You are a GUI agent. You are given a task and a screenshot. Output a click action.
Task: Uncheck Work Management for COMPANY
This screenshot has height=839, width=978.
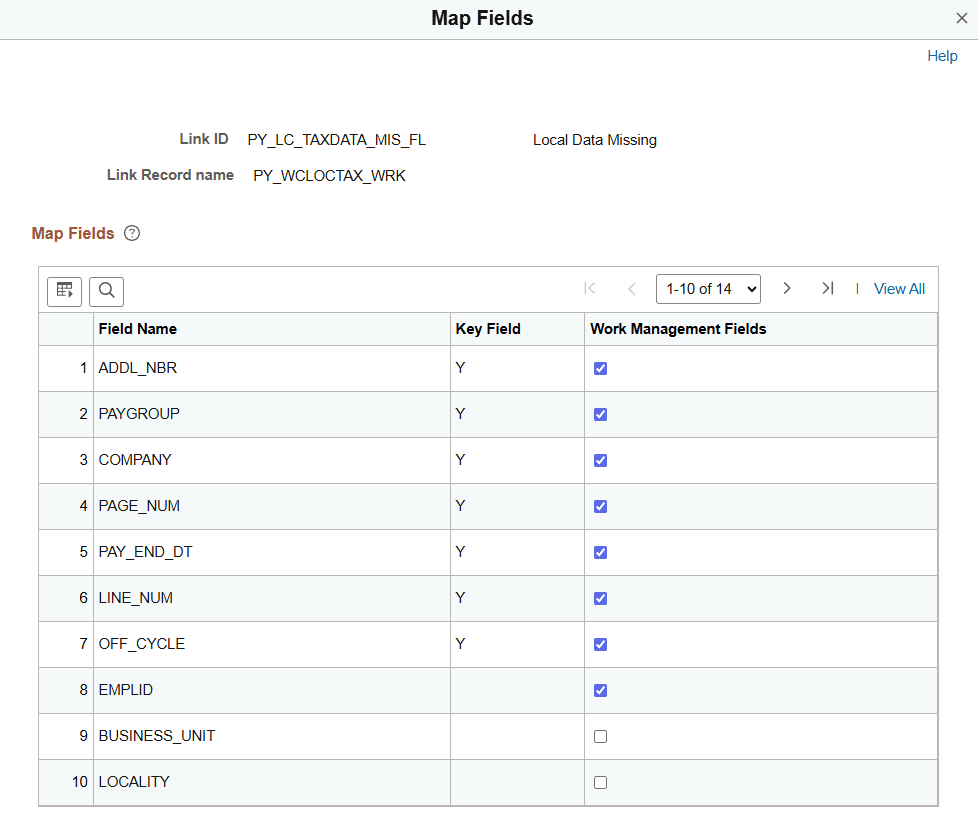601,460
